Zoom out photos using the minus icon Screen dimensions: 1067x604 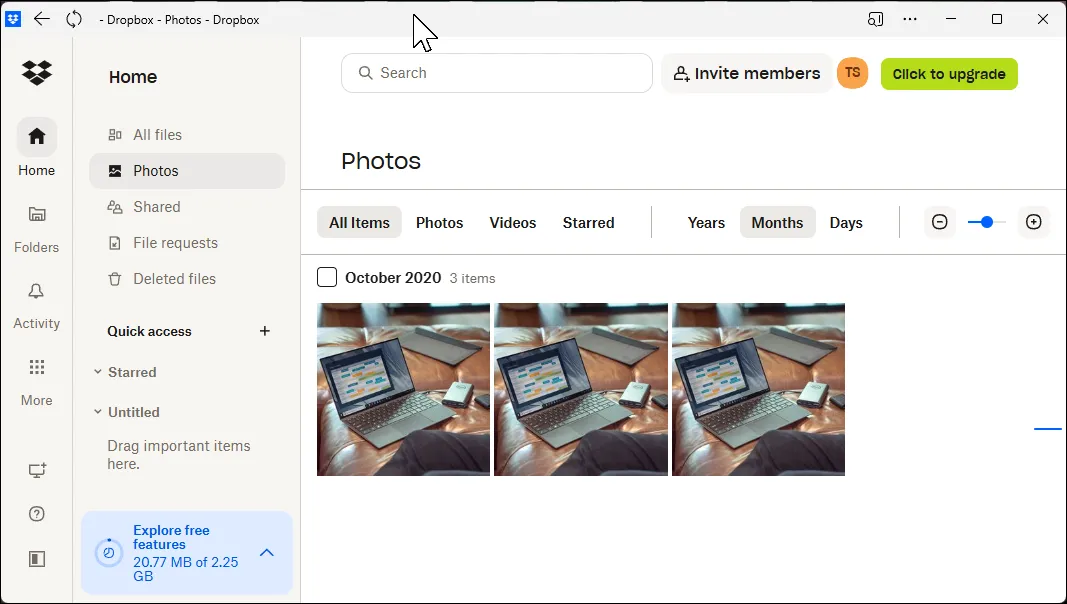(x=939, y=222)
